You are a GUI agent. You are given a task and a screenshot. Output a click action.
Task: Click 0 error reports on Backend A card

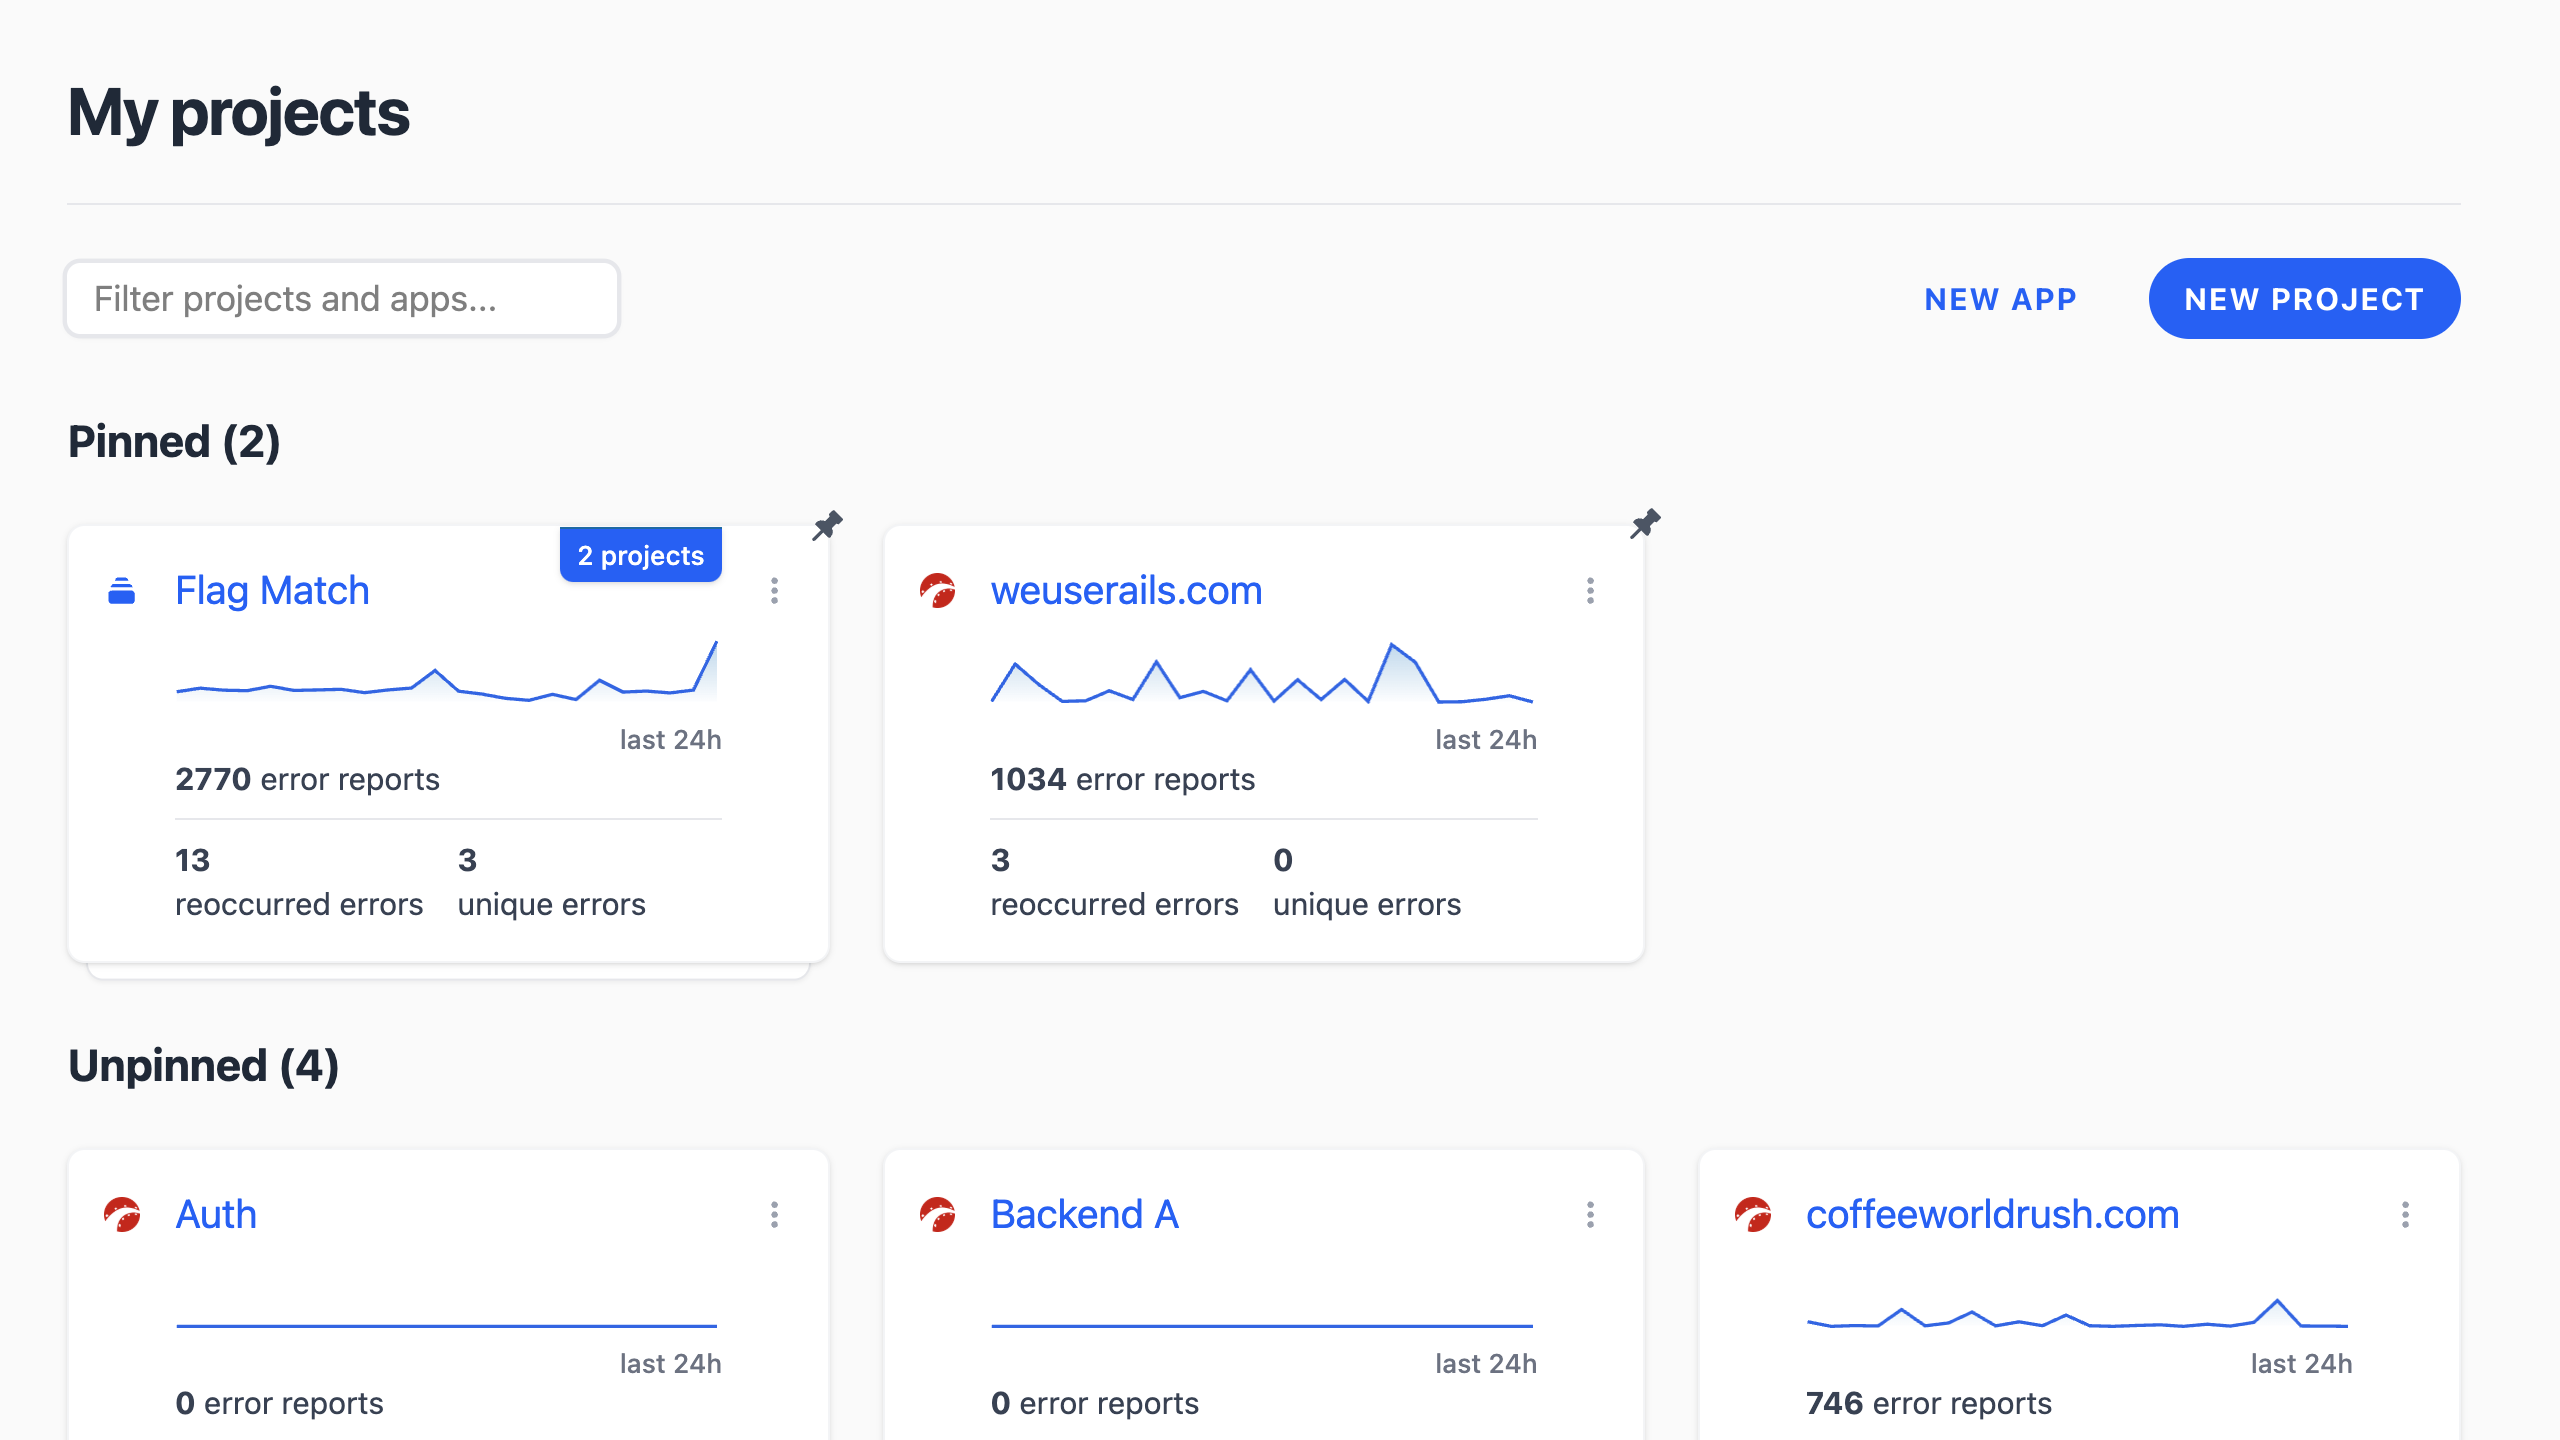(x=1094, y=1403)
